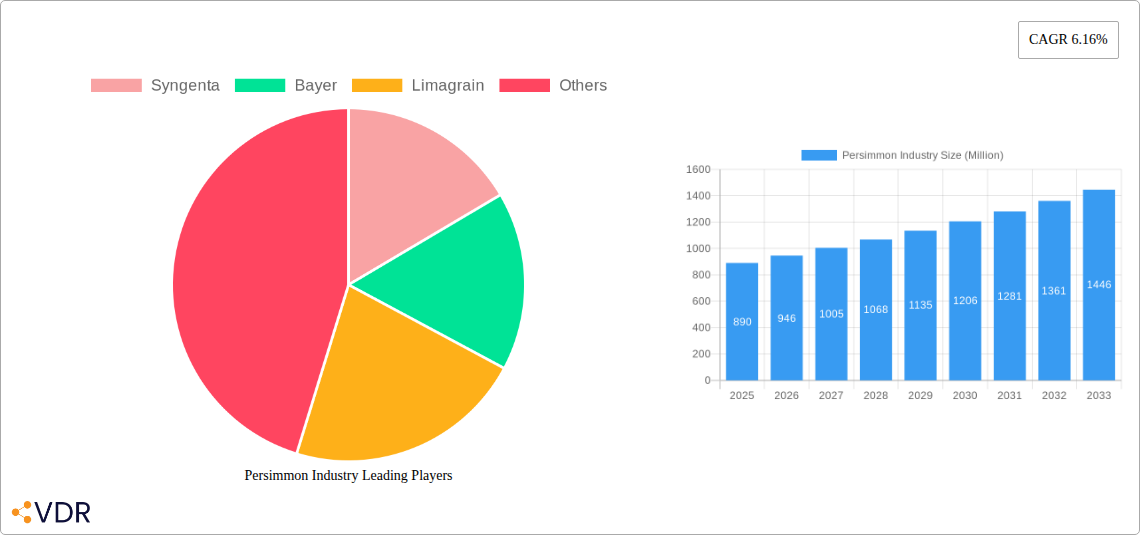Select the red Others pie slice
Viewport: 1140px width, 535px height.
pyautogui.click(x=250, y=280)
